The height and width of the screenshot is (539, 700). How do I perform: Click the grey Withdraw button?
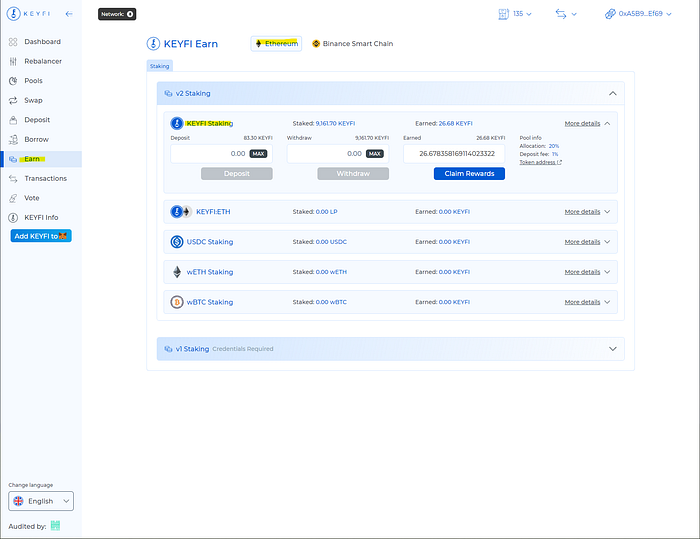[x=353, y=174]
